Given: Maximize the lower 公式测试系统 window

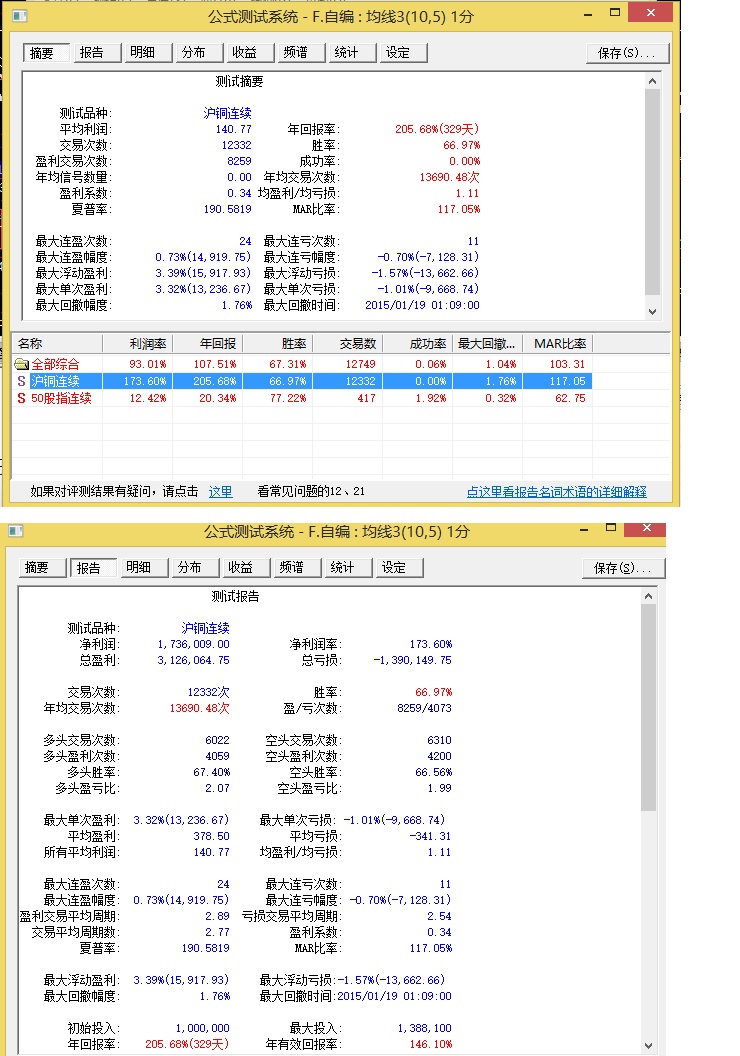Looking at the screenshot, I should point(611,527).
